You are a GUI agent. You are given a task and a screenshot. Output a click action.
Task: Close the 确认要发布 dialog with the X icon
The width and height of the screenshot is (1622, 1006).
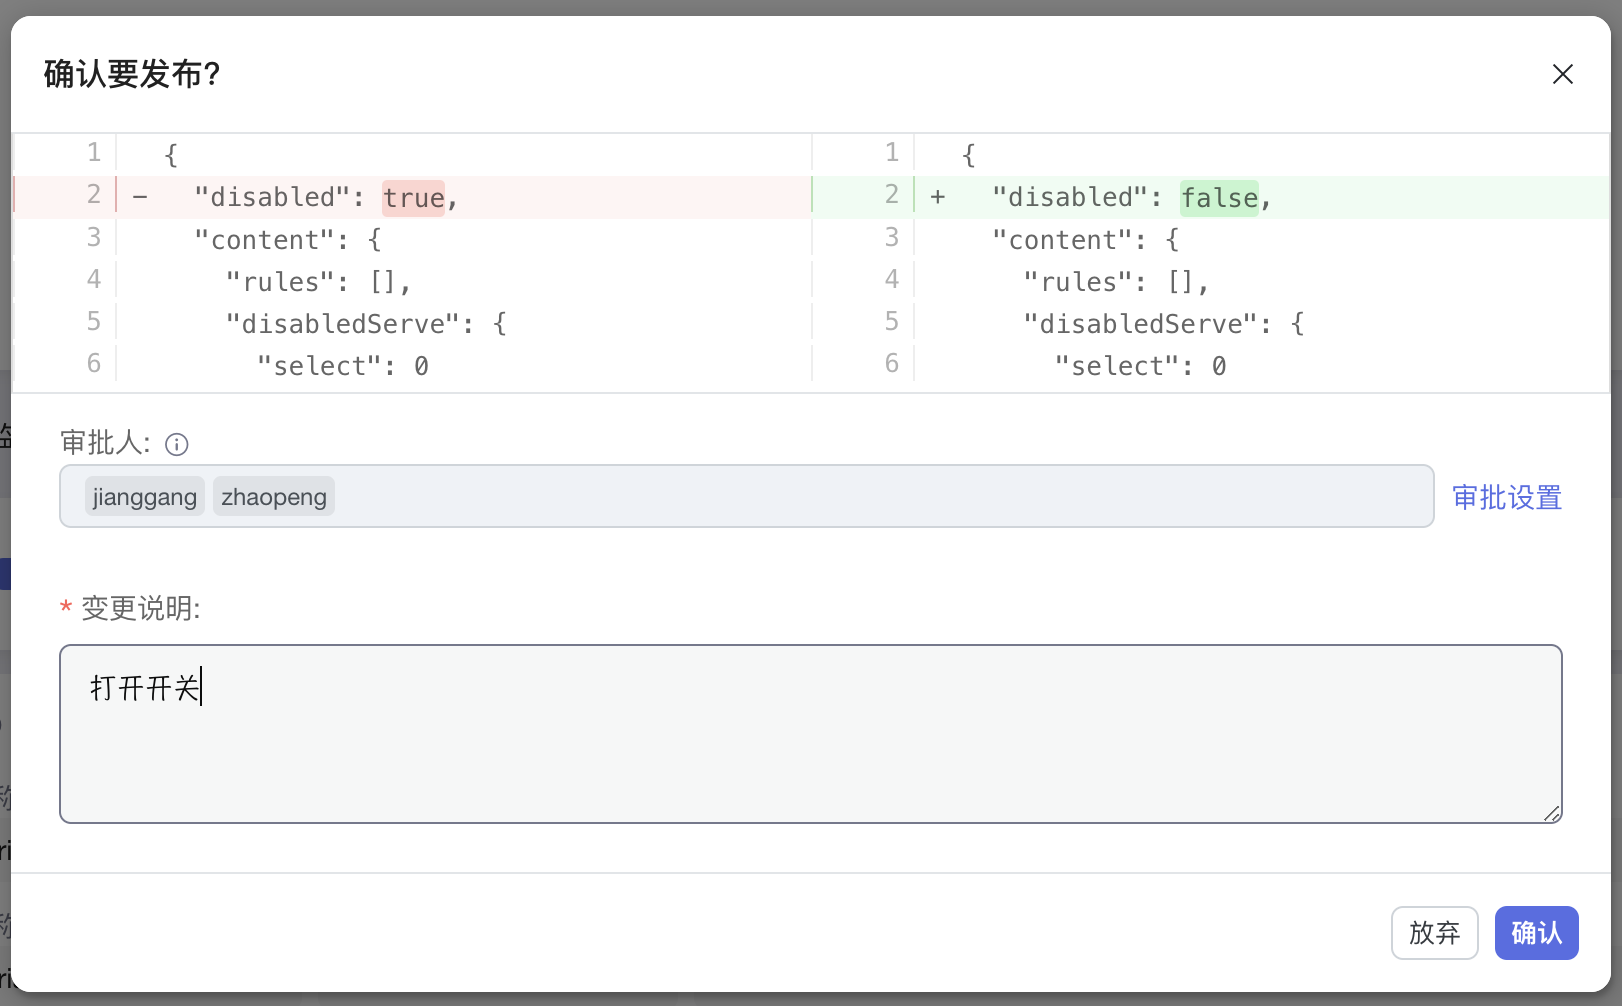[x=1562, y=74]
